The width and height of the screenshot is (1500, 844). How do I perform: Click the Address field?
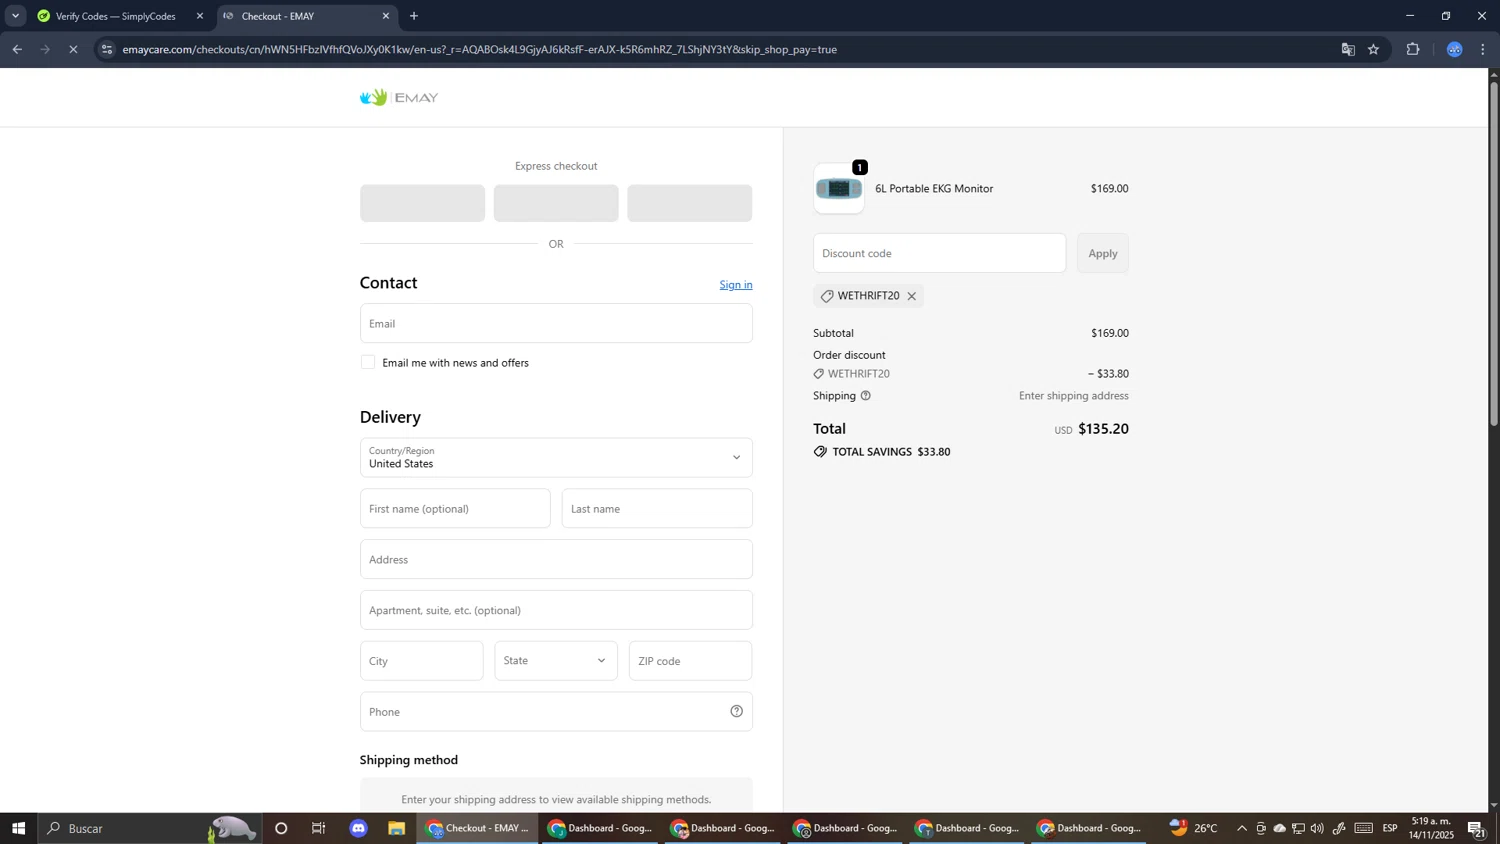556,559
